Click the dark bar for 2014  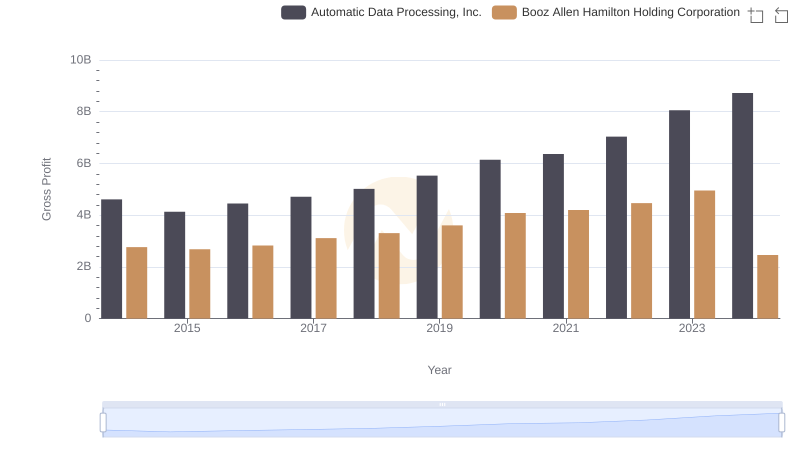[112, 259]
